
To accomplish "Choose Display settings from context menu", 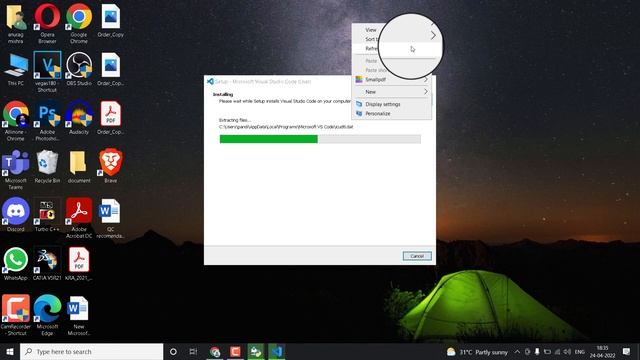I will pyautogui.click(x=391, y=104).
